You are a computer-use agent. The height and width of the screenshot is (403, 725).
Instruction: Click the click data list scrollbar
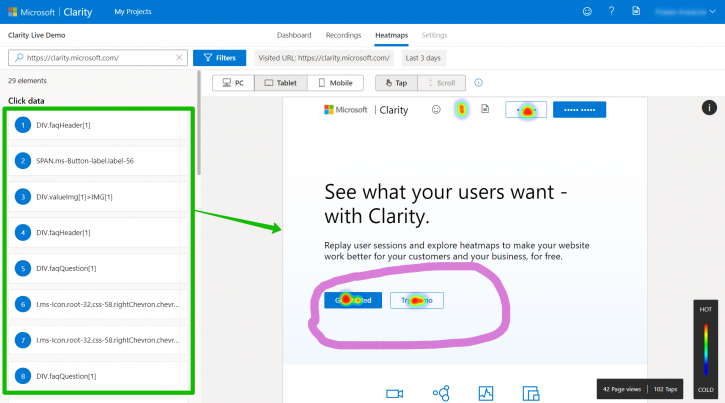199,123
